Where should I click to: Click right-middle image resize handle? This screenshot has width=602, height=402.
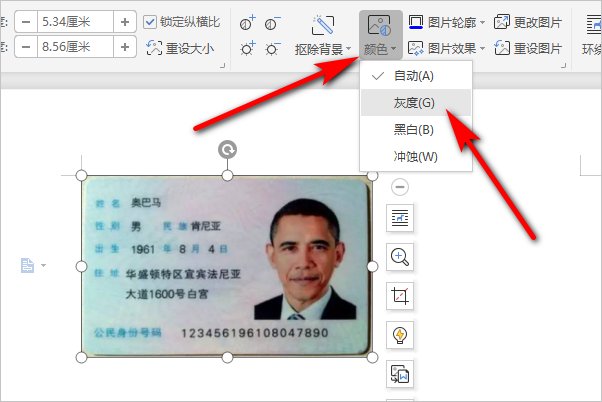point(372,266)
